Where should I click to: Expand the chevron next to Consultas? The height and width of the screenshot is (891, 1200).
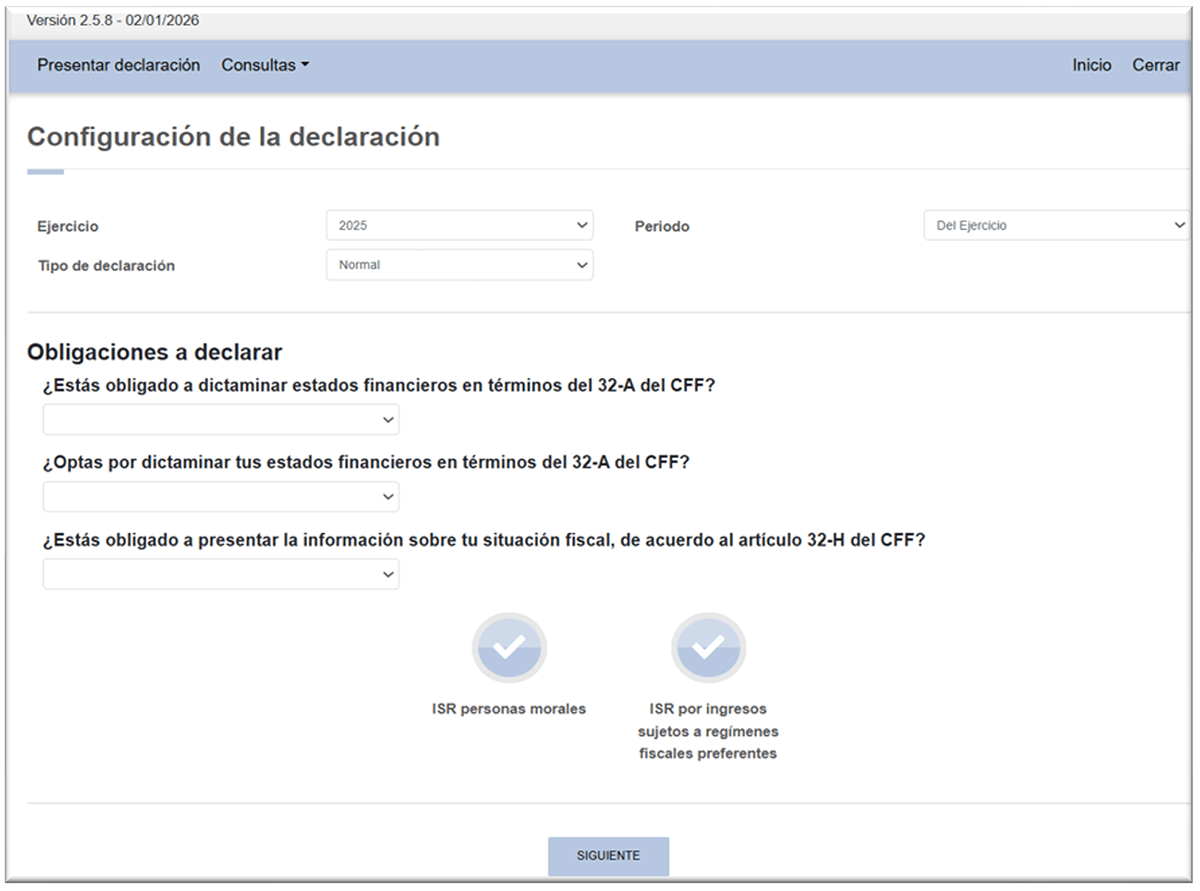pos(303,64)
